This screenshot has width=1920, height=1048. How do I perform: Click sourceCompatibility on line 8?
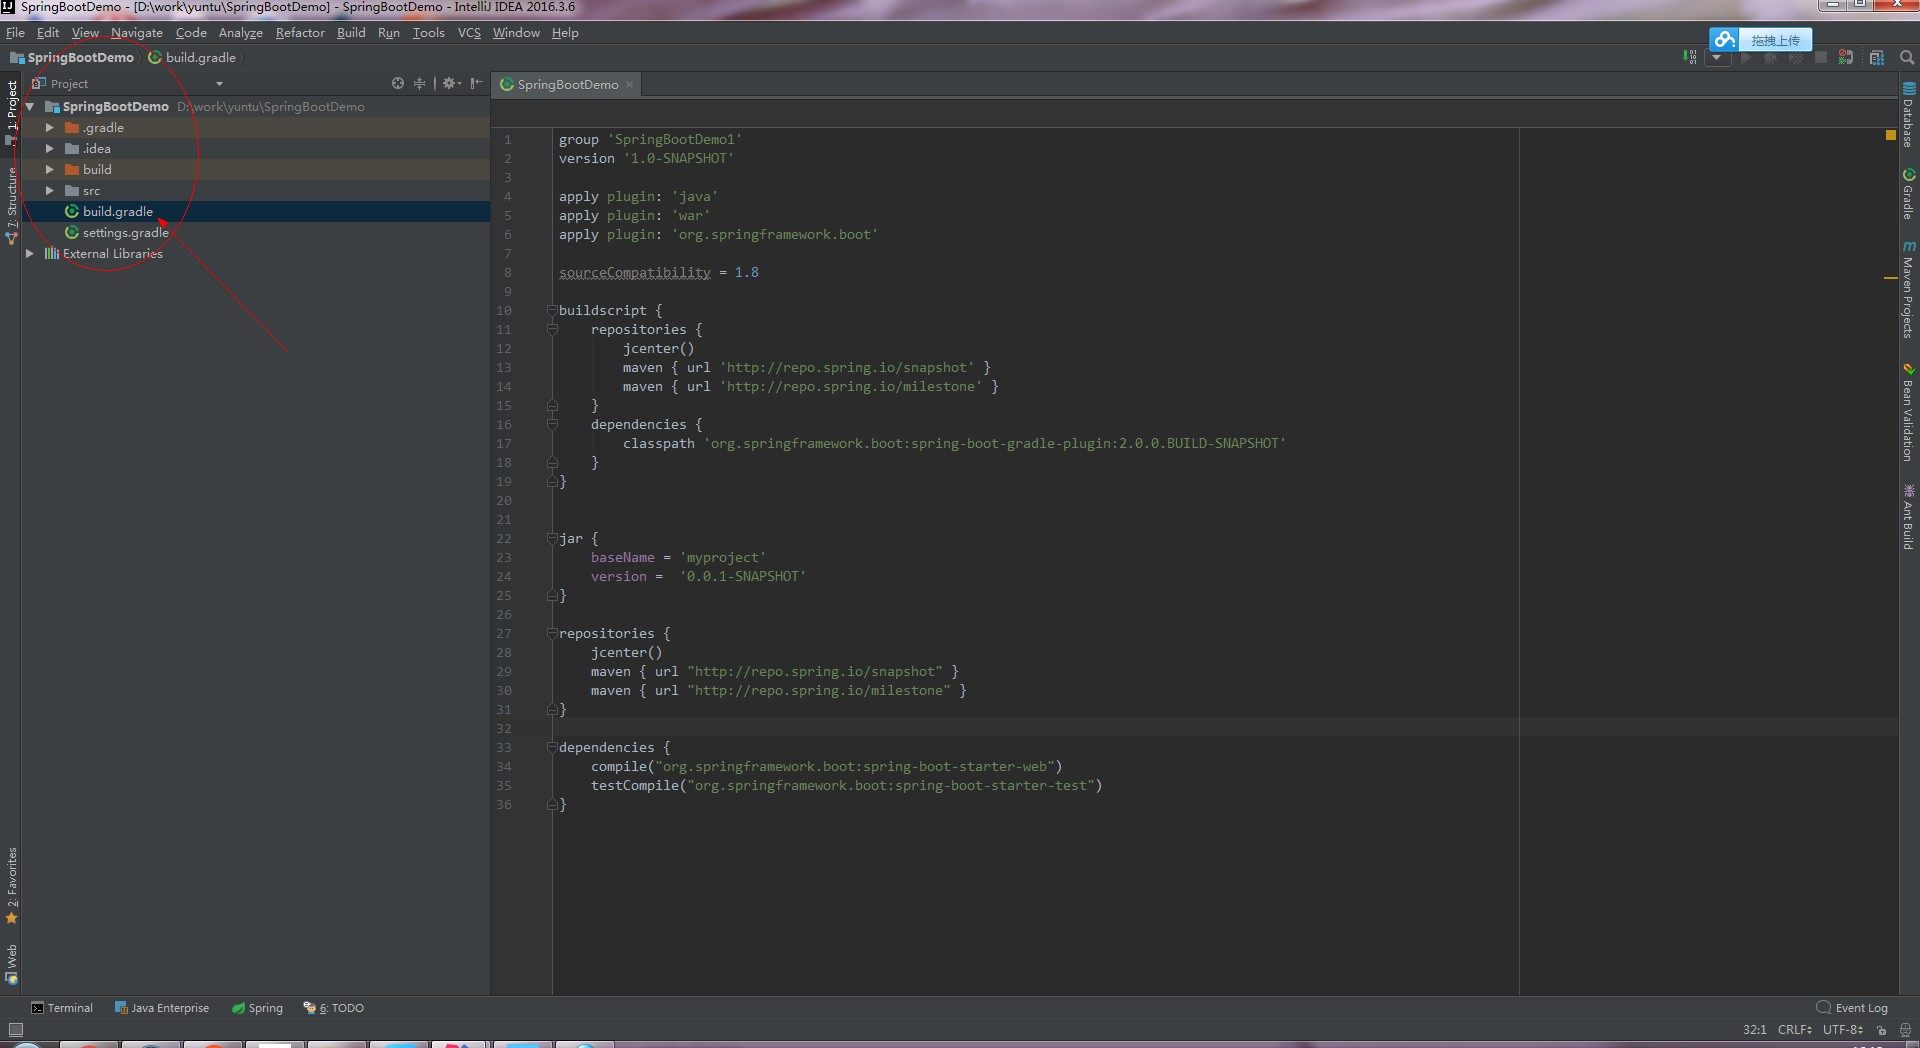tap(635, 272)
